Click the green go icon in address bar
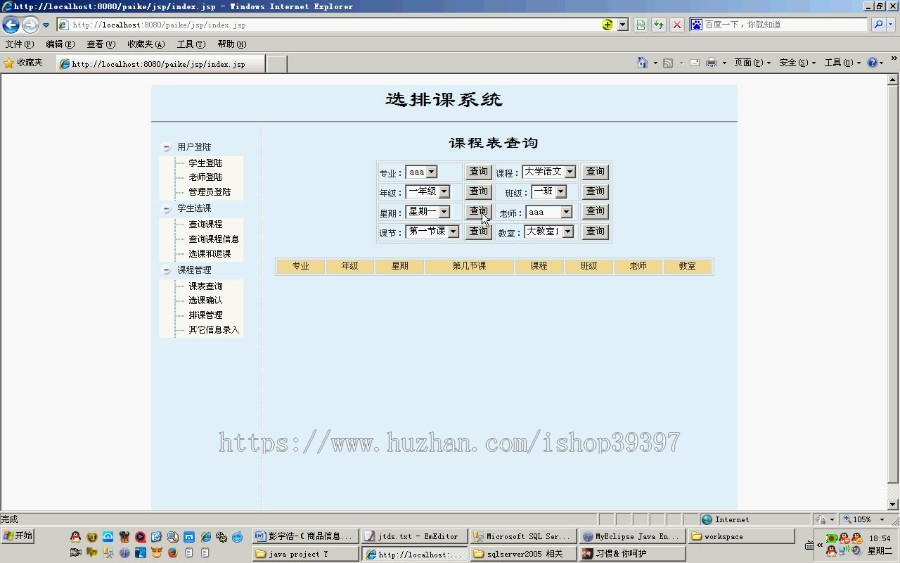Image resolution: width=900 pixels, height=563 pixels. point(607,25)
